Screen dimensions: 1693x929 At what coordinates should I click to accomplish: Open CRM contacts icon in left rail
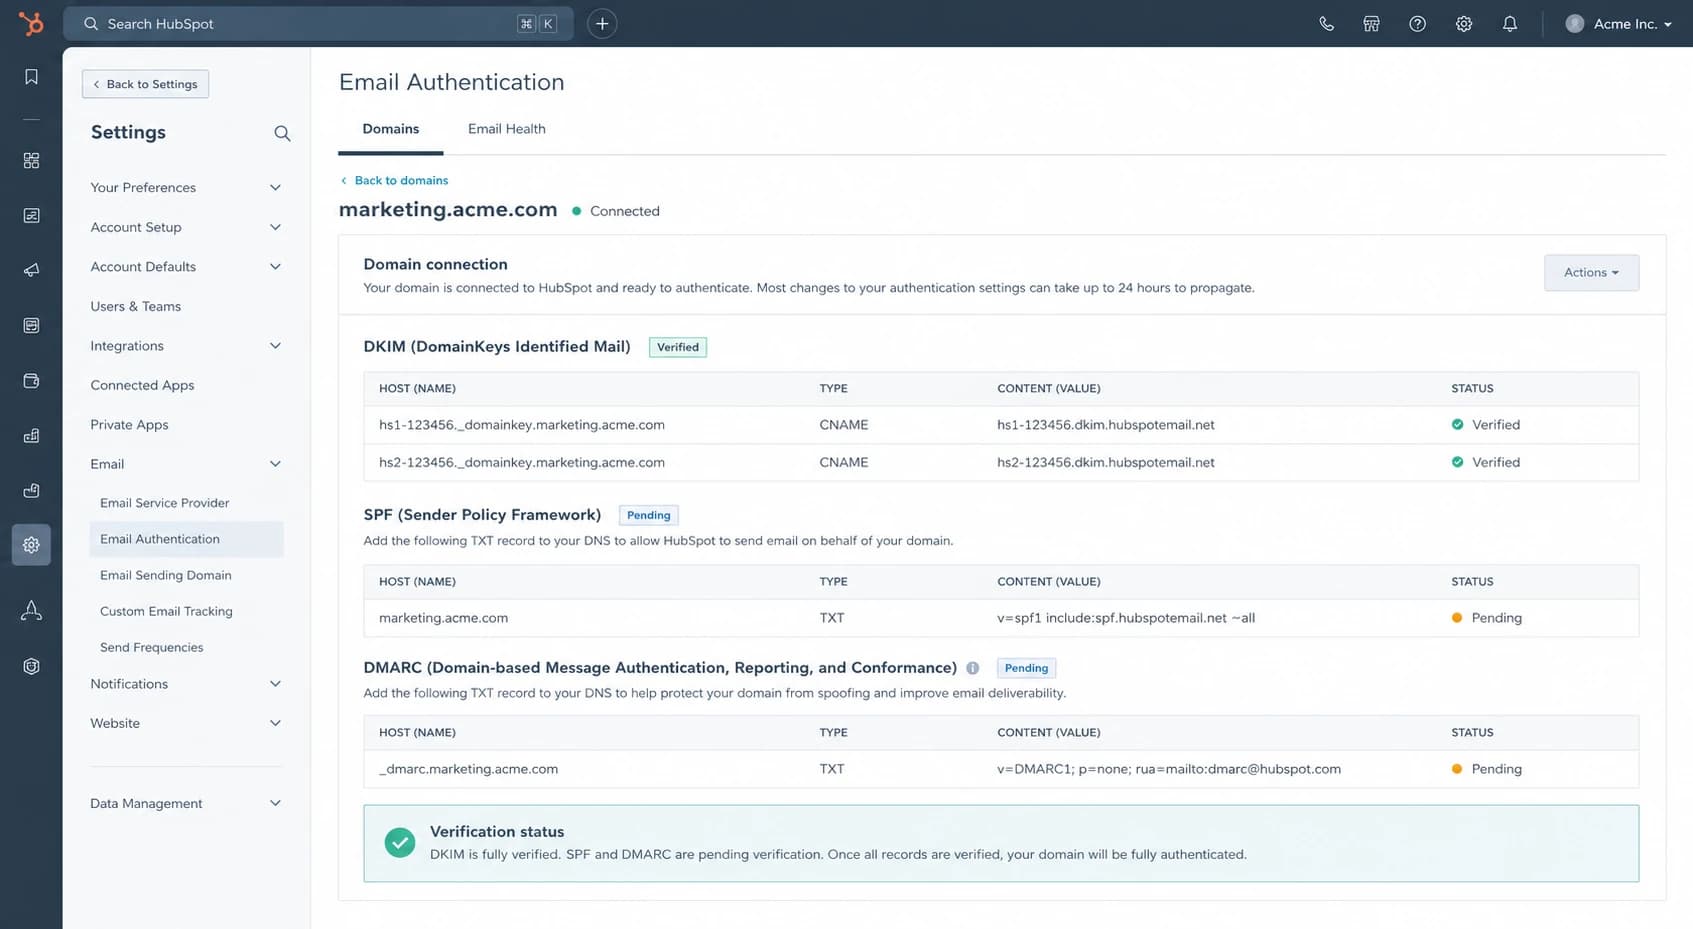tap(31, 216)
